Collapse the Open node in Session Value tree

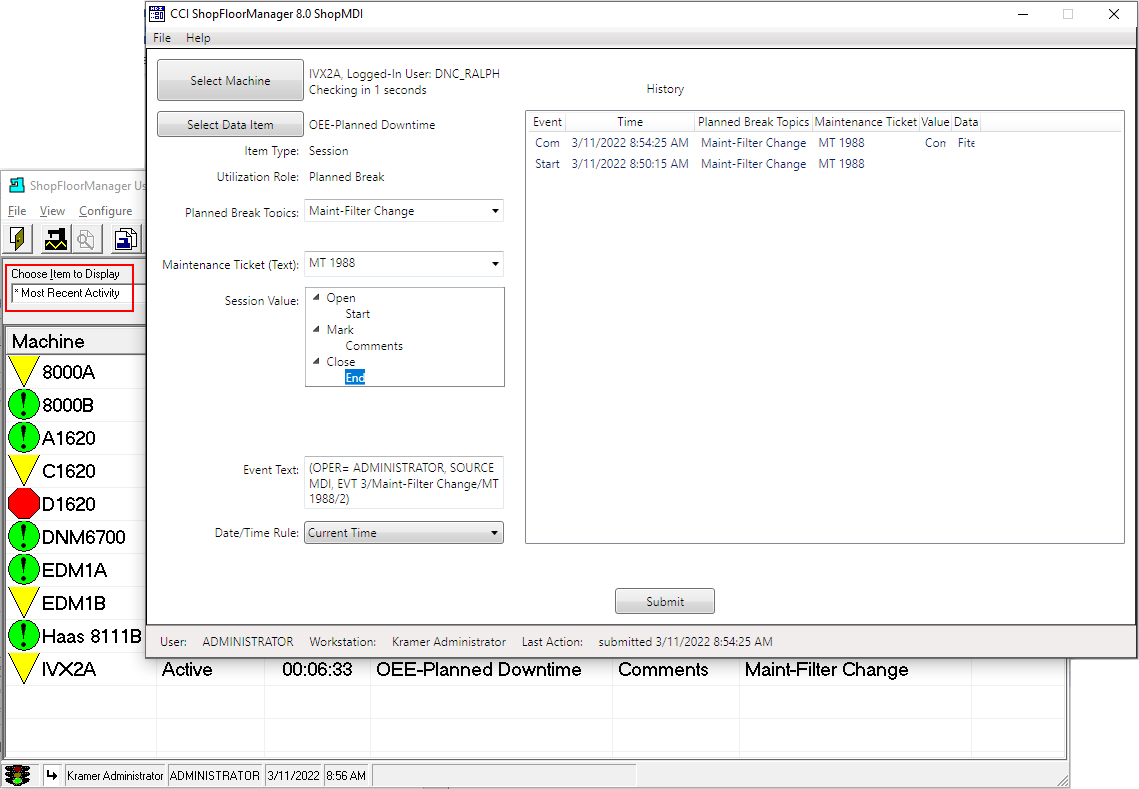(x=316, y=297)
